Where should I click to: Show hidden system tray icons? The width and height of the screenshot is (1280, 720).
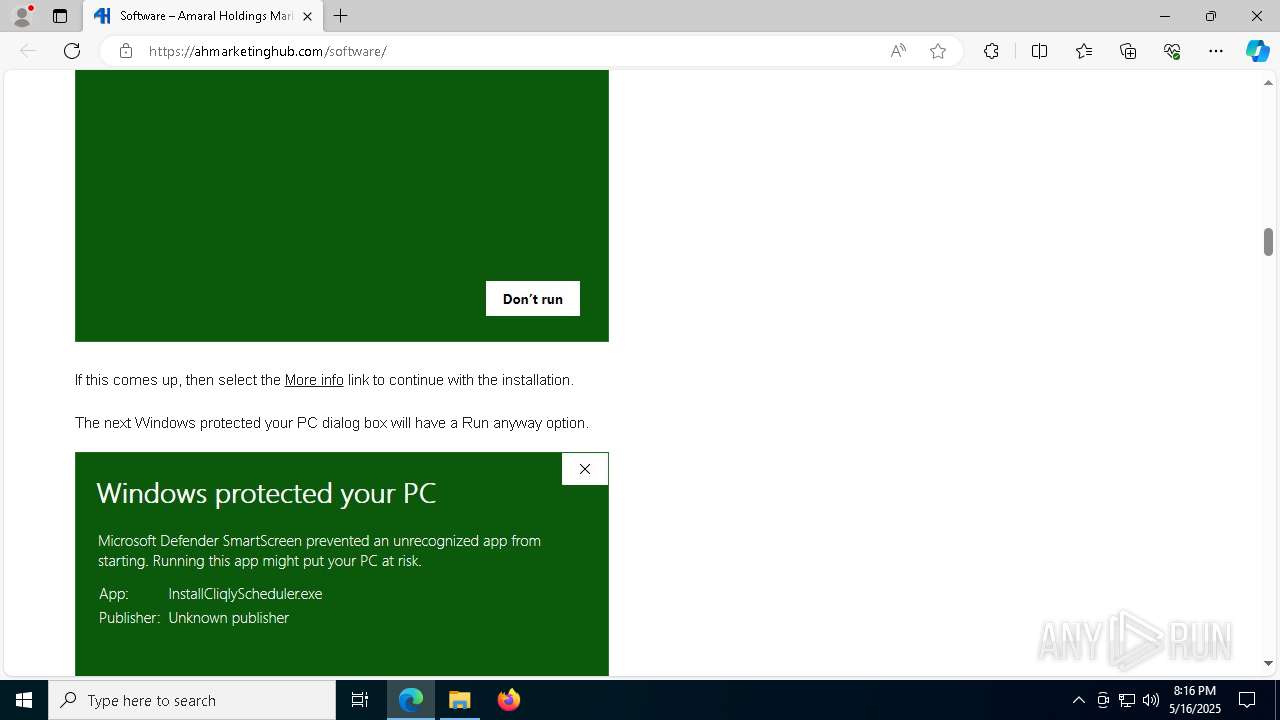coord(1078,700)
